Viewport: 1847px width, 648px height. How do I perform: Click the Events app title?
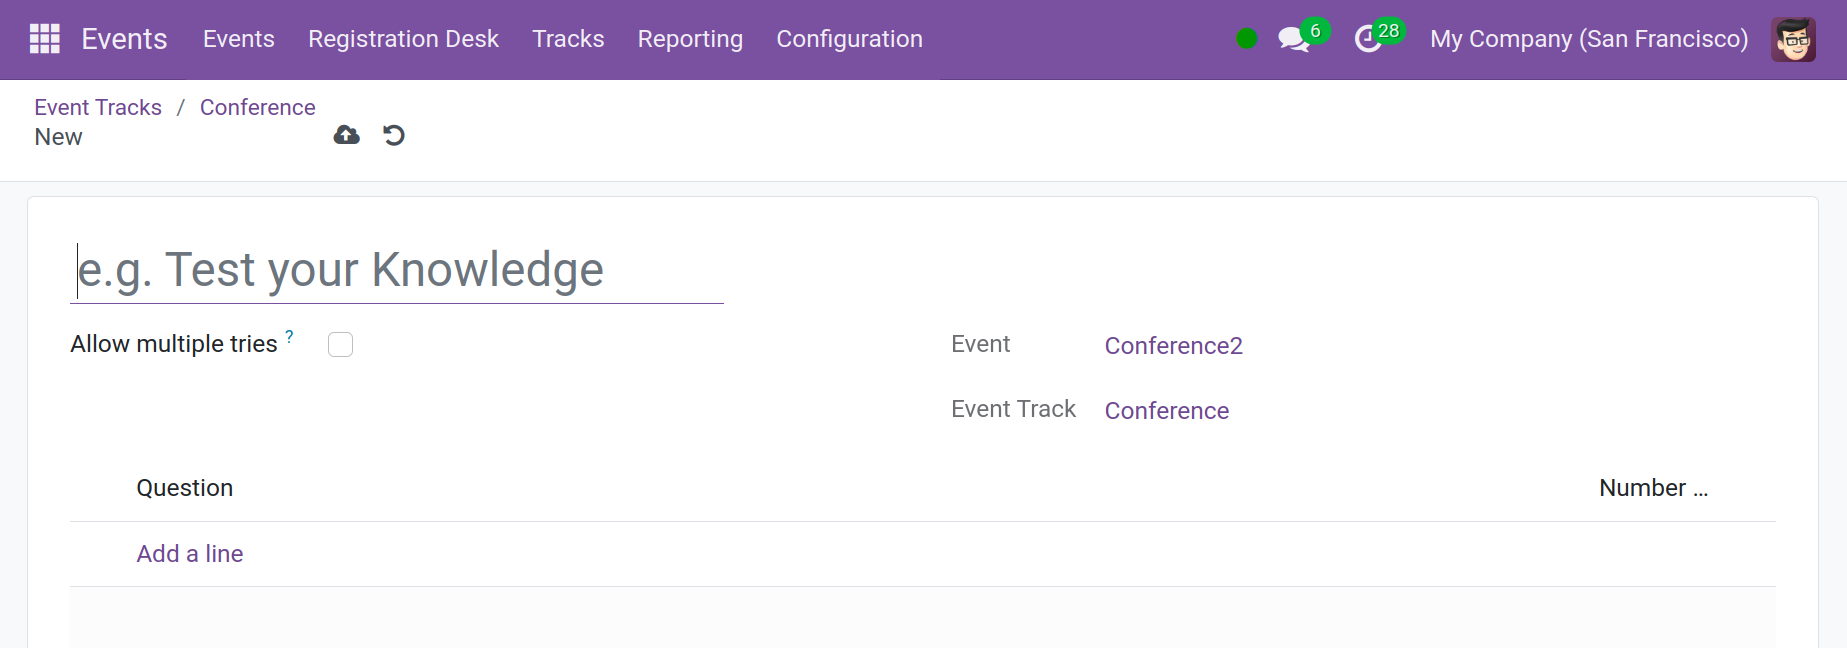coord(124,39)
